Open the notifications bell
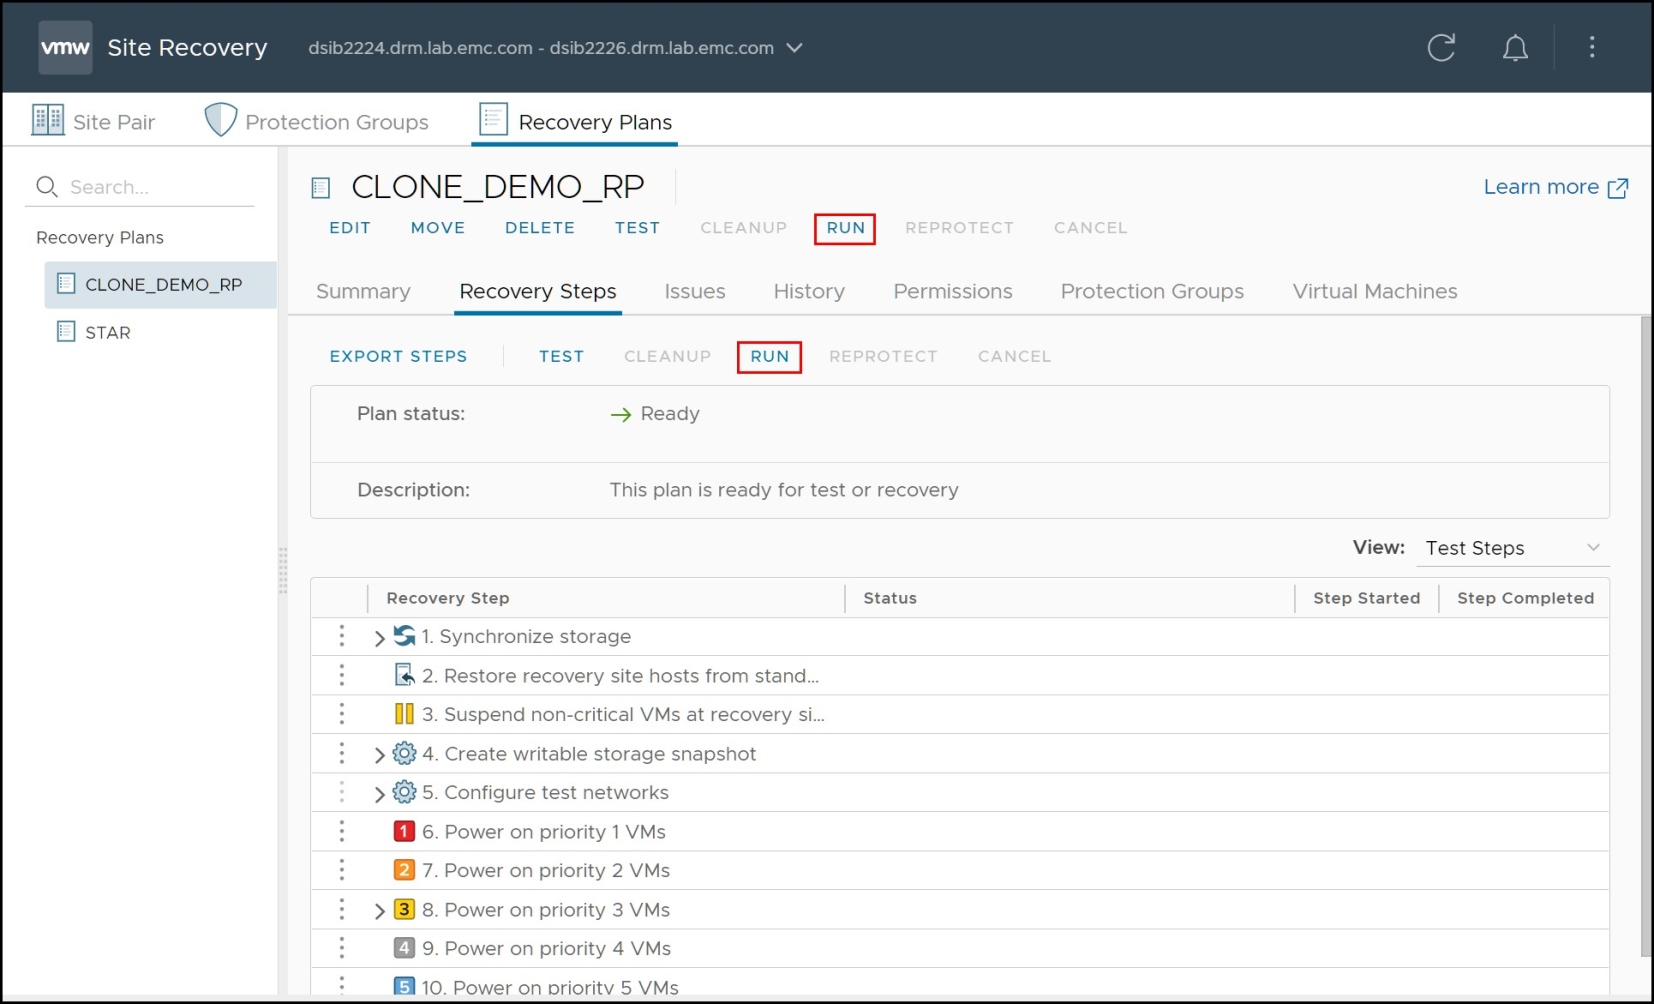Image resolution: width=1654 pixels, height=1004 pixels. point(1515,48)
